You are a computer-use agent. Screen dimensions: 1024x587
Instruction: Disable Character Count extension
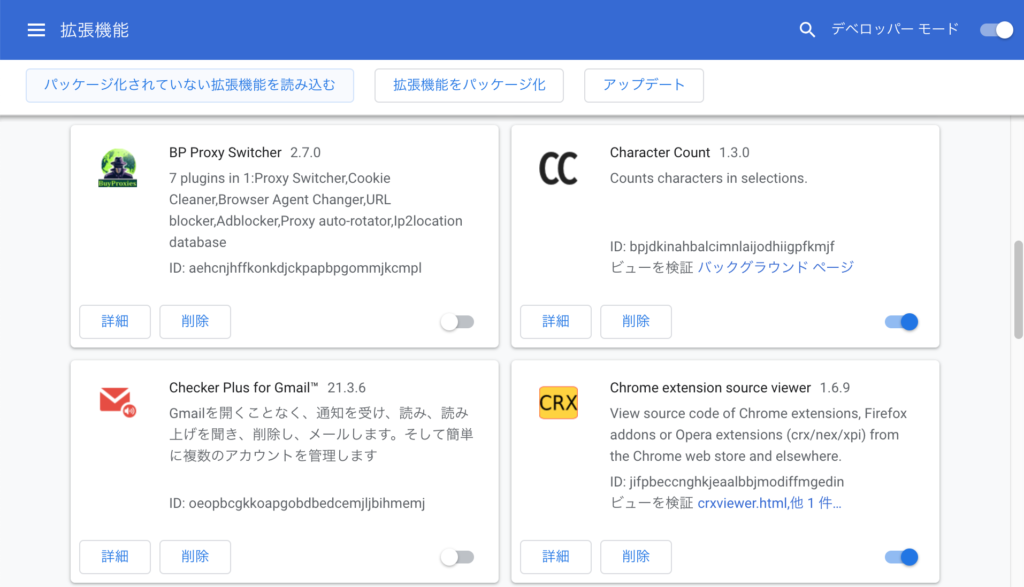pyautogui.click(x=902, y=322)
